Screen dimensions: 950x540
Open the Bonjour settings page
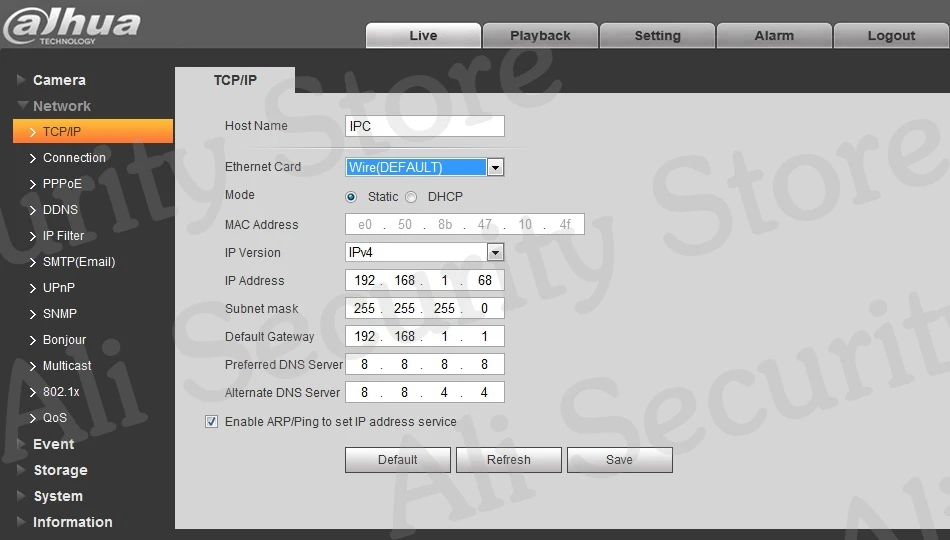pyautogui.click(x=64, y=340)
